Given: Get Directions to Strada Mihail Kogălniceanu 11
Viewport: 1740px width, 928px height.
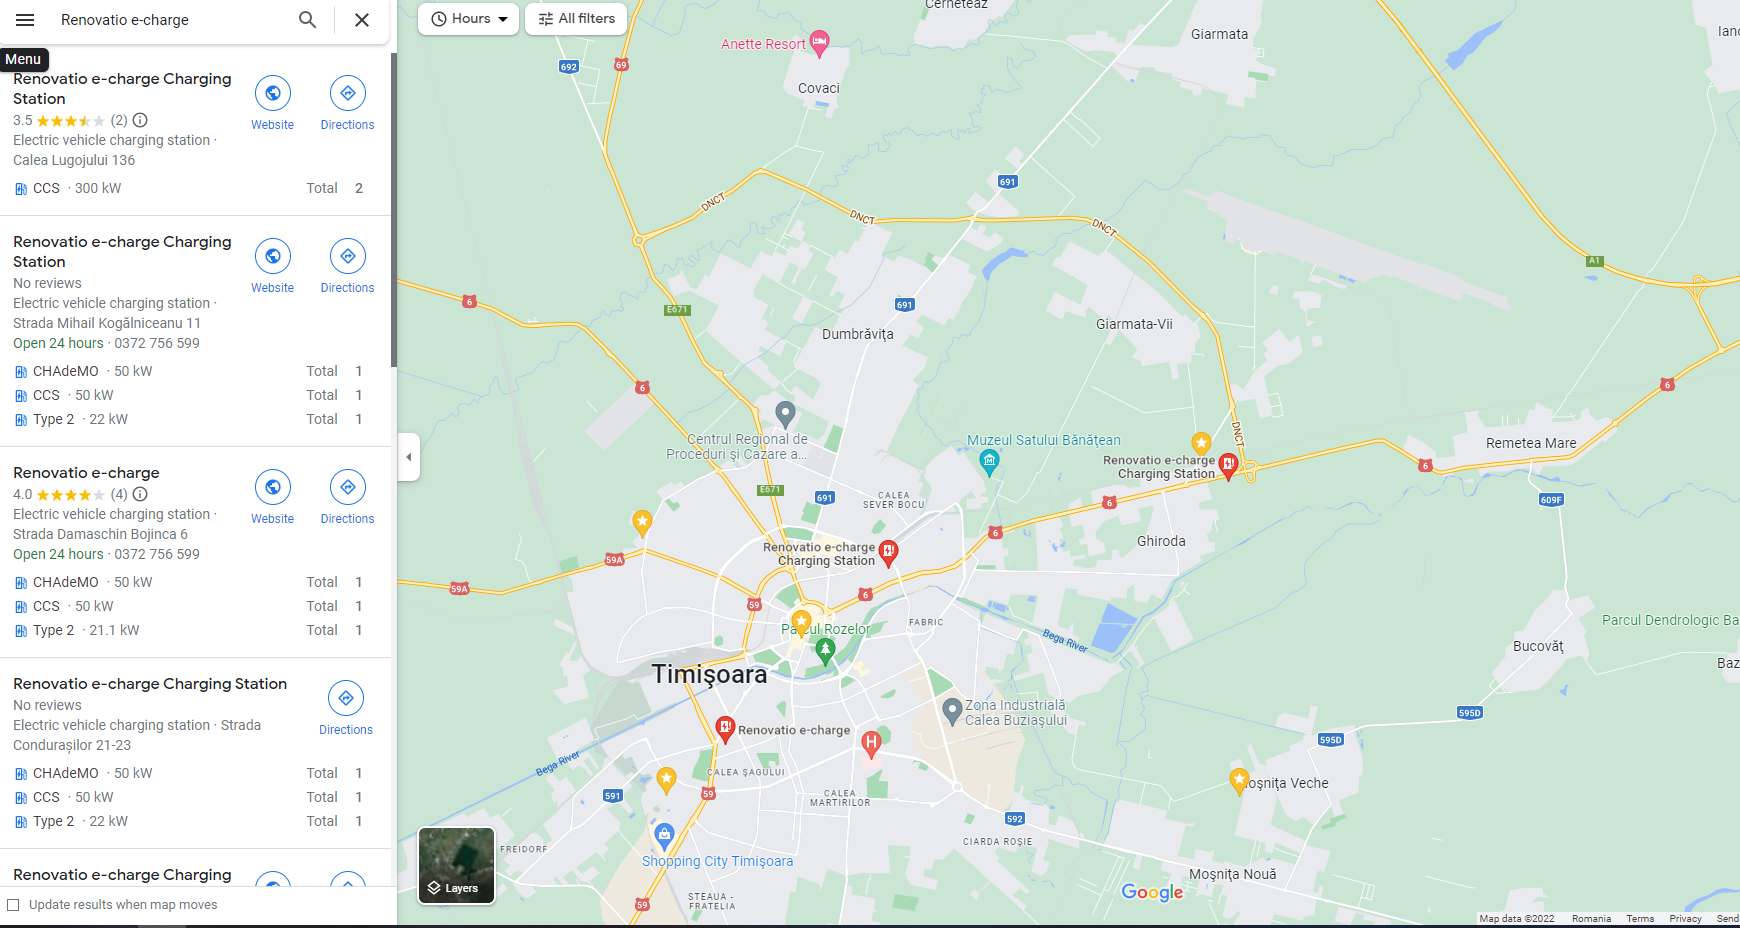Looking at the screenshot, I should (x=347, y=267).
